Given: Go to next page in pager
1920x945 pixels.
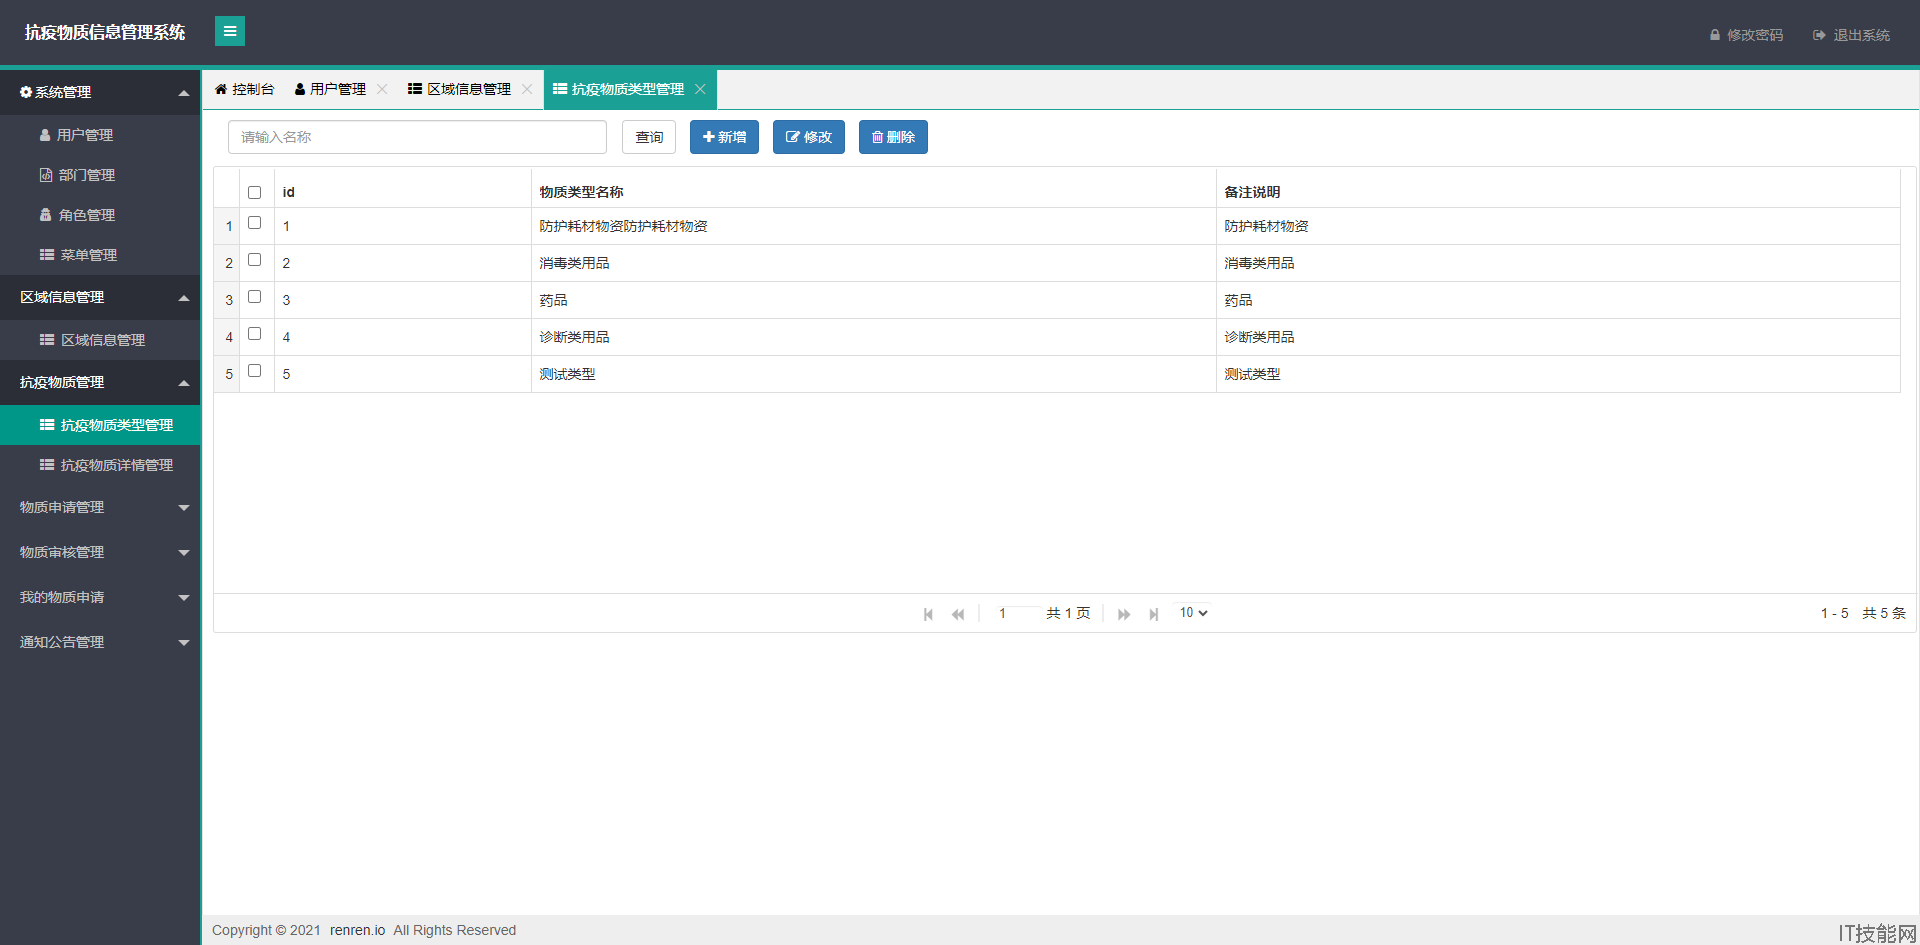Looking at the screenshot, I should point(1124,614).
